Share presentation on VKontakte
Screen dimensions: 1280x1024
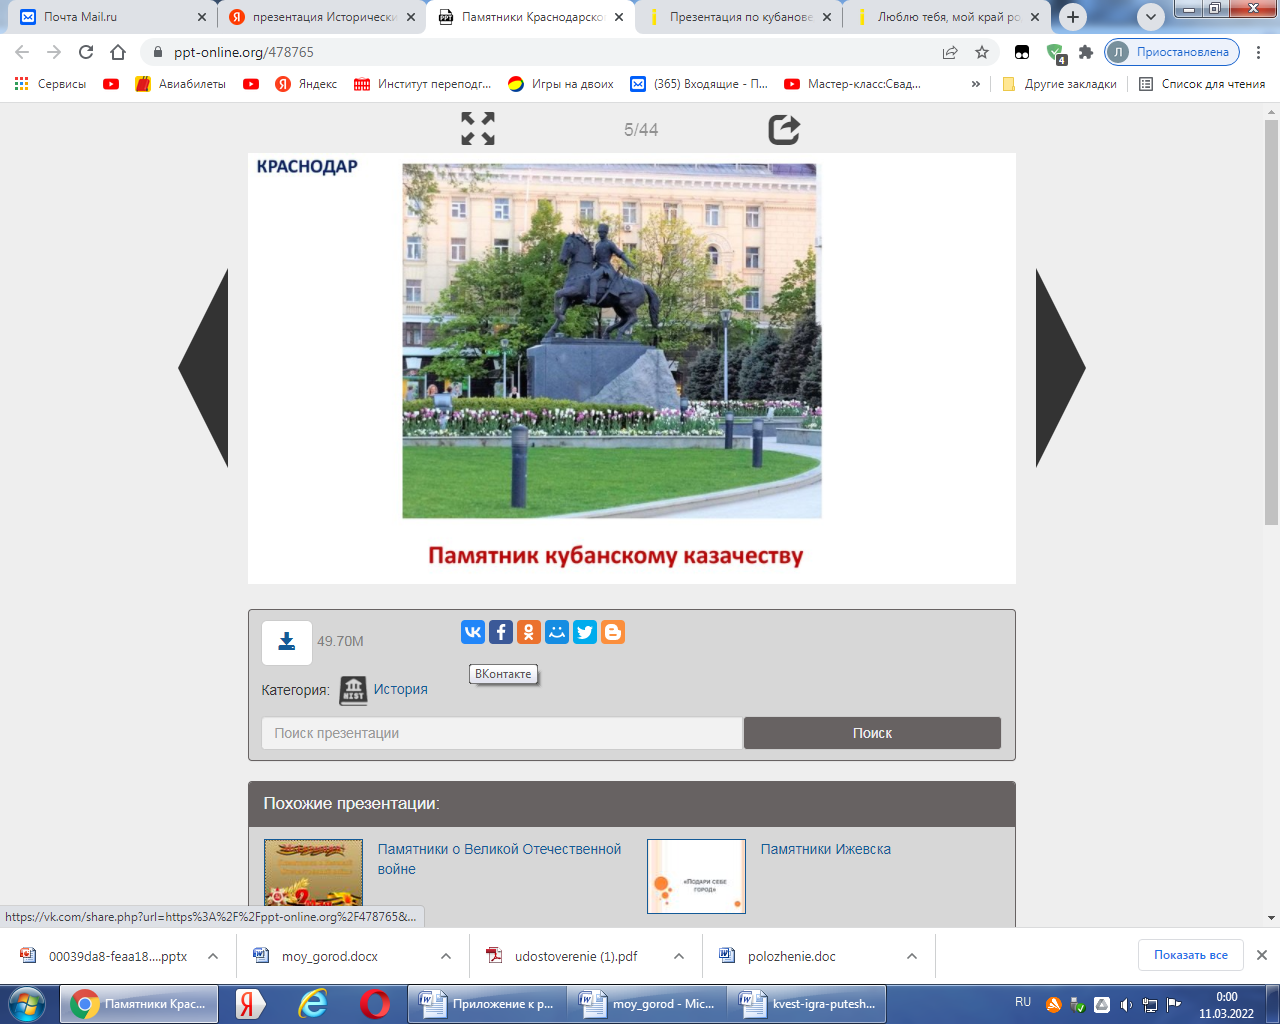[x=473, y=632]
